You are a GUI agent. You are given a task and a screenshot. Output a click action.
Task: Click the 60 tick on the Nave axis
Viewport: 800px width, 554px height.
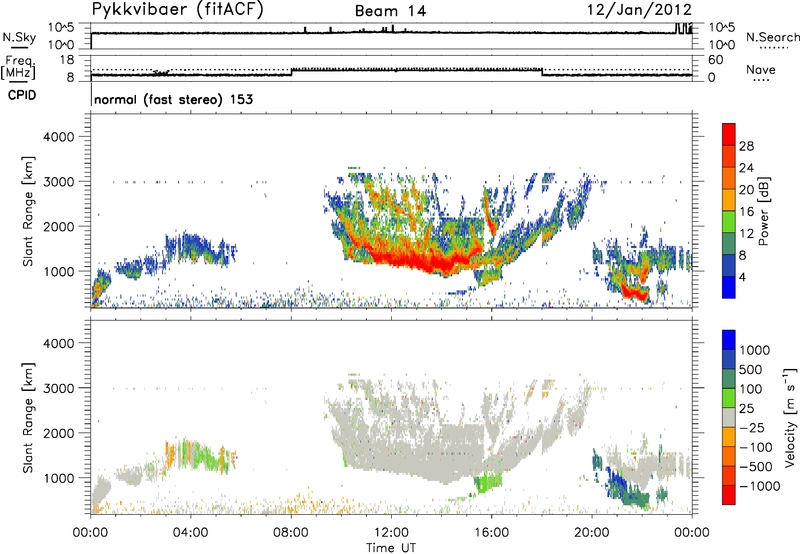tap(715, 60)
